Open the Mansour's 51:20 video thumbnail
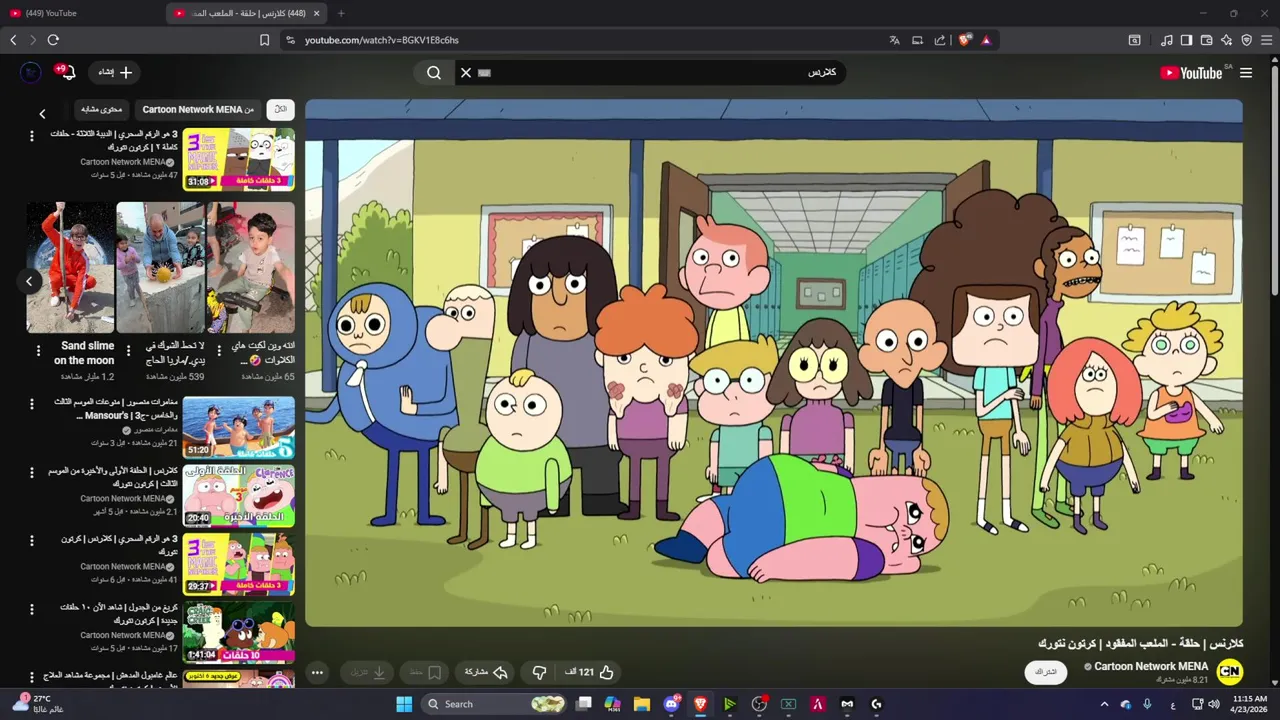Screen dimensions: 1280x720 [x=238, y=428]
